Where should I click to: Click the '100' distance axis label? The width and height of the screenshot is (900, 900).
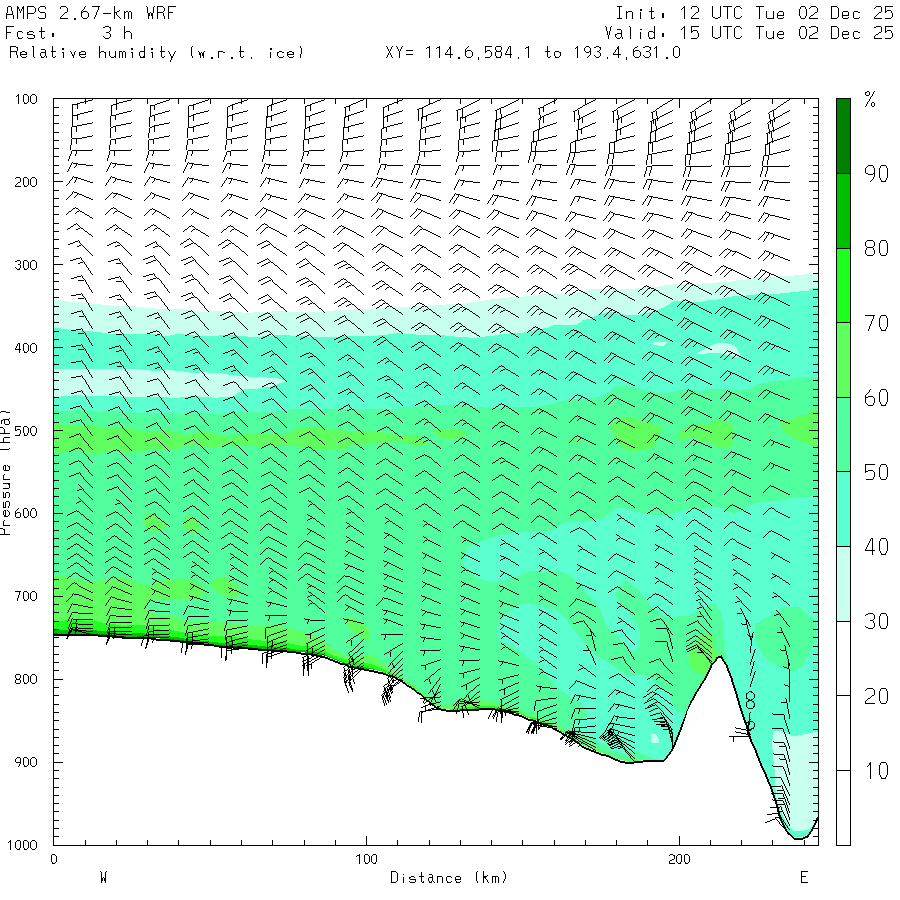[367, 860]
